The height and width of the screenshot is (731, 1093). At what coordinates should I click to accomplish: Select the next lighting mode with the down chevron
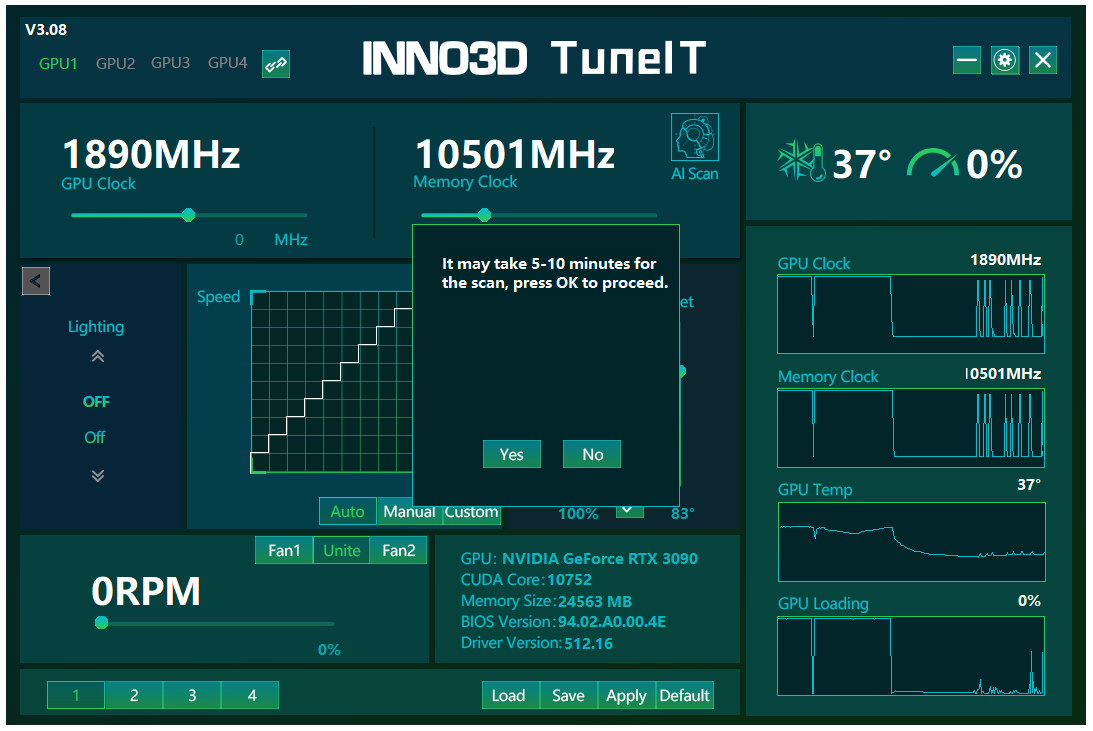click(98, 476)
